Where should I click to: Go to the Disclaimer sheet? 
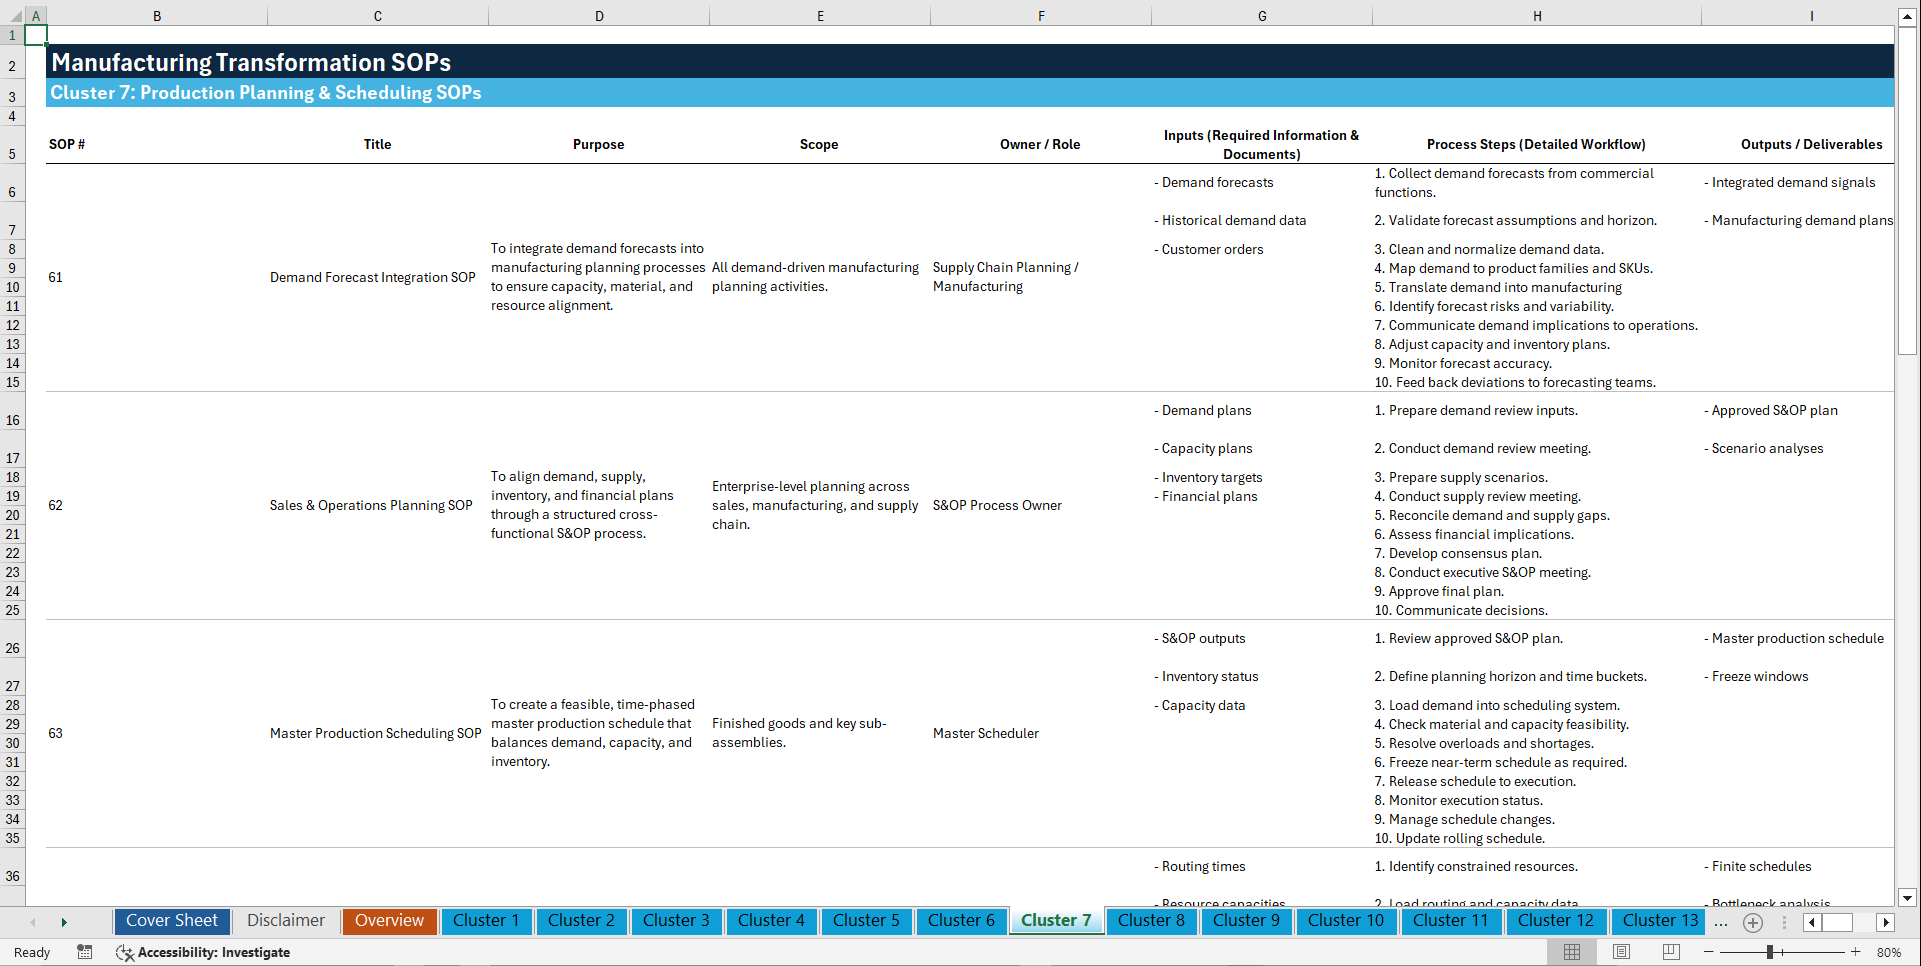[285, 921]
